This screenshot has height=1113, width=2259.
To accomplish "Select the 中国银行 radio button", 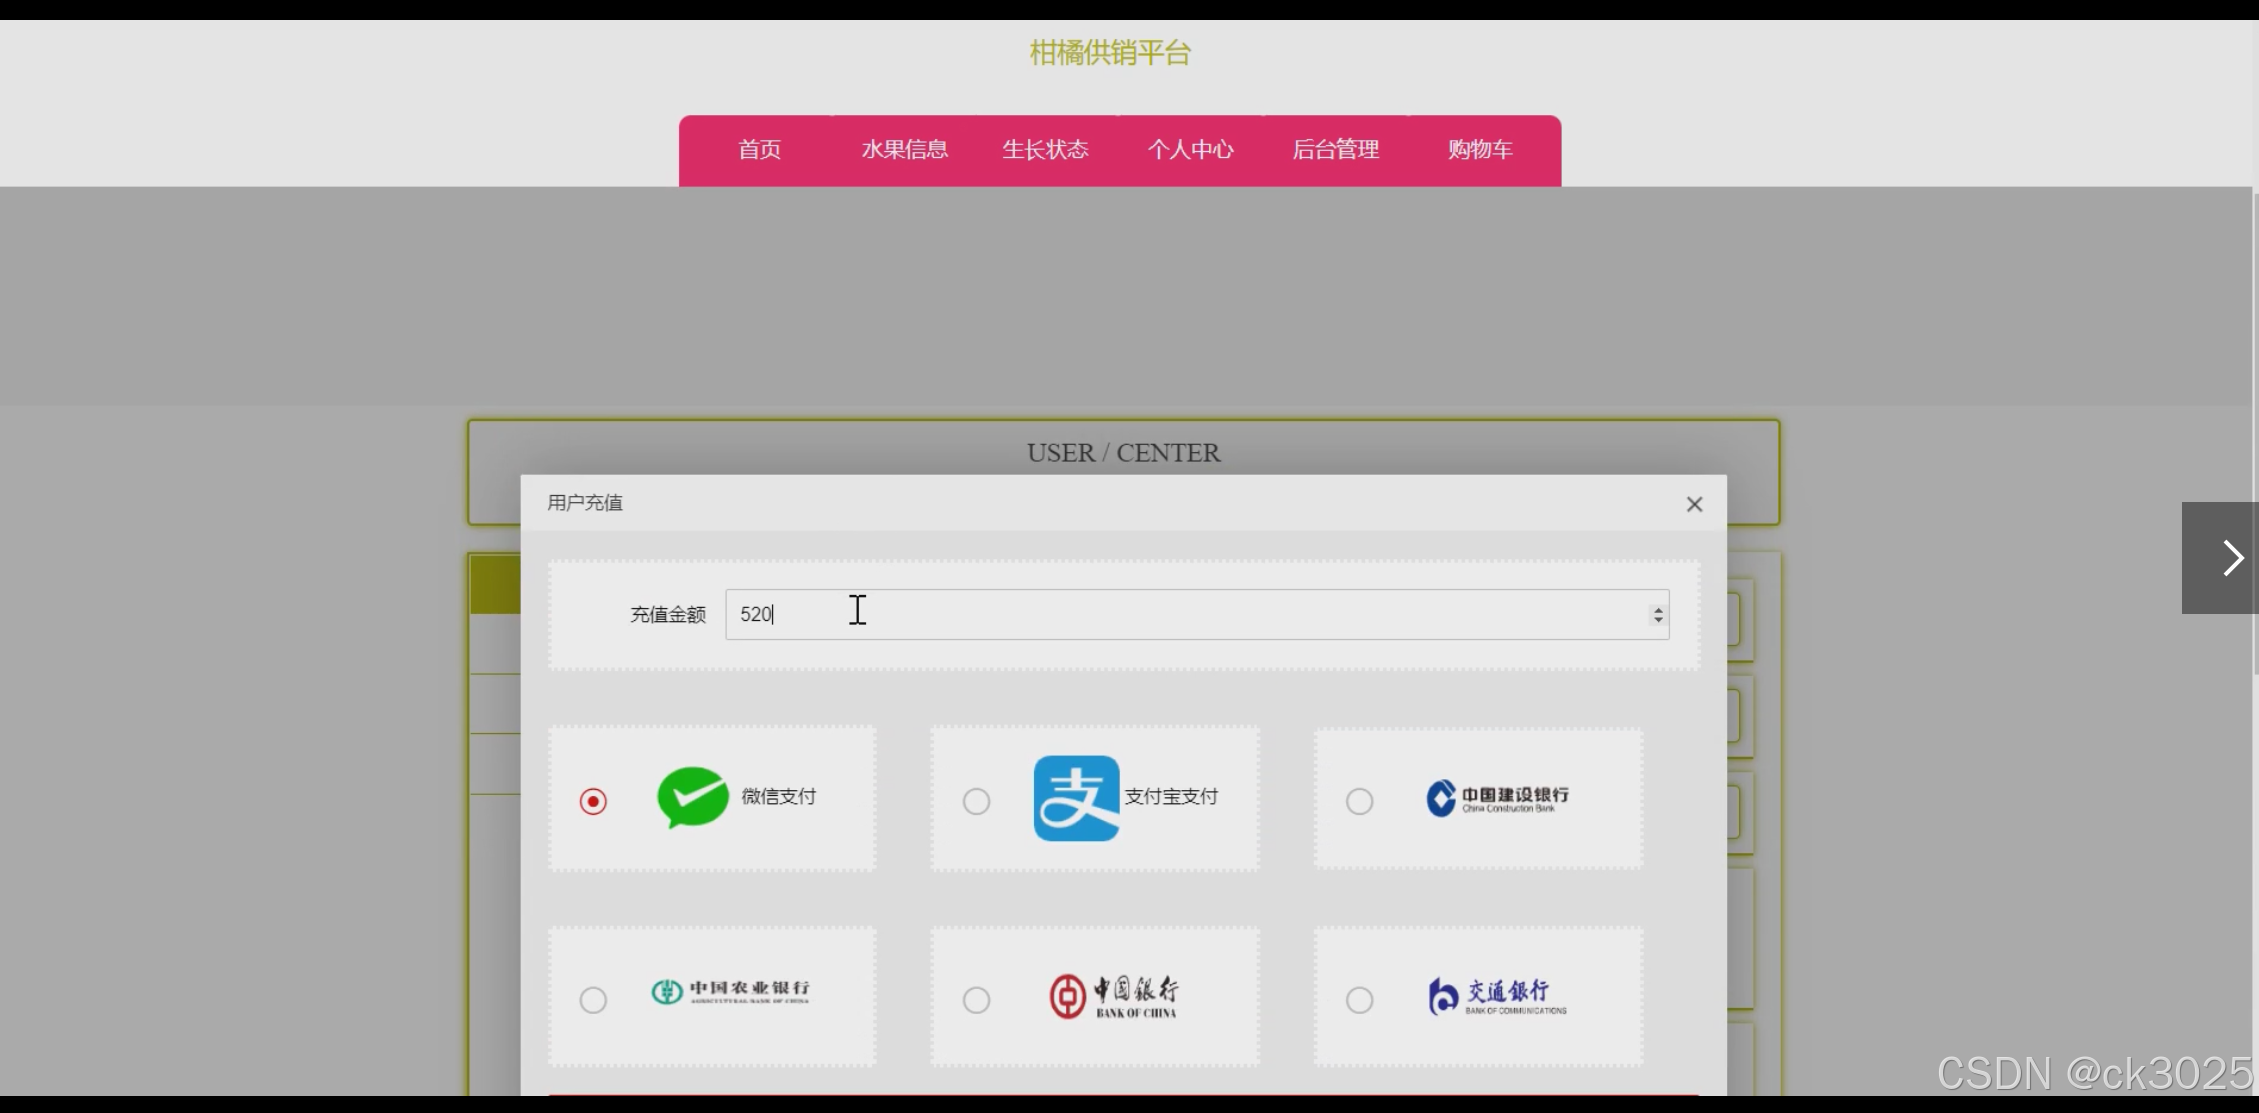I will click(x=976, y=1000).
